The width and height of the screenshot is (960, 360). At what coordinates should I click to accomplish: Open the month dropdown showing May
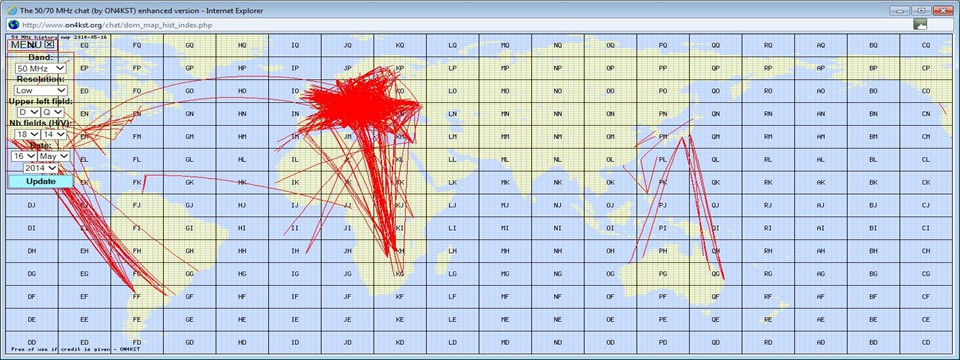pyautogui.click(x=54, y=156)
